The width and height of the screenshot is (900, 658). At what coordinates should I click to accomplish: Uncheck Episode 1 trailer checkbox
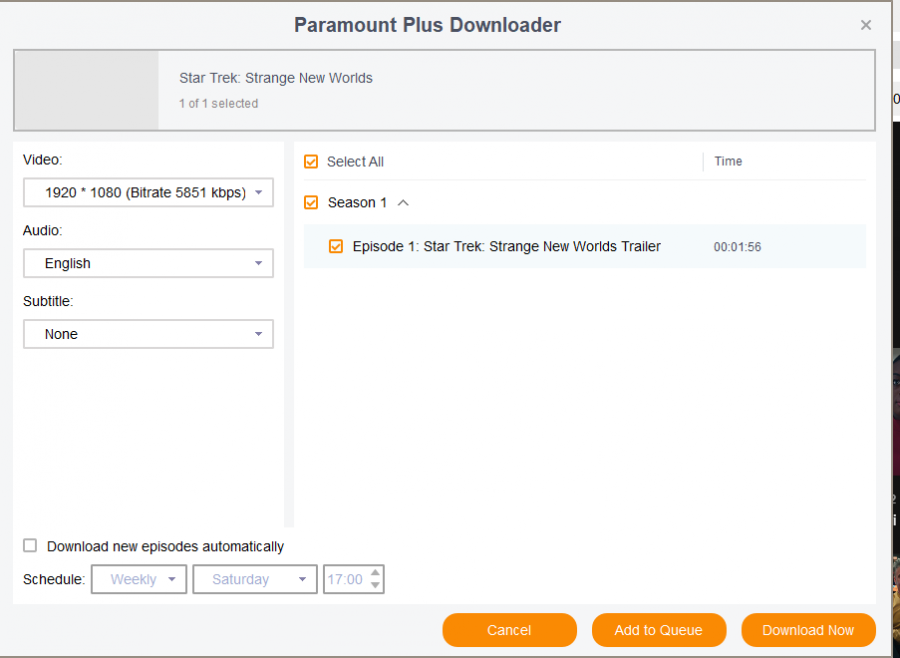click(336, 246)
